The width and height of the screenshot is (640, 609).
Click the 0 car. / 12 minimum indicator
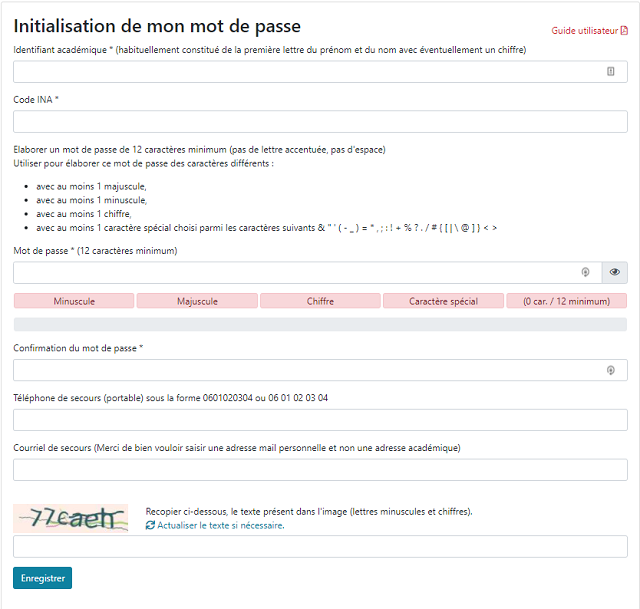point(567,301)
